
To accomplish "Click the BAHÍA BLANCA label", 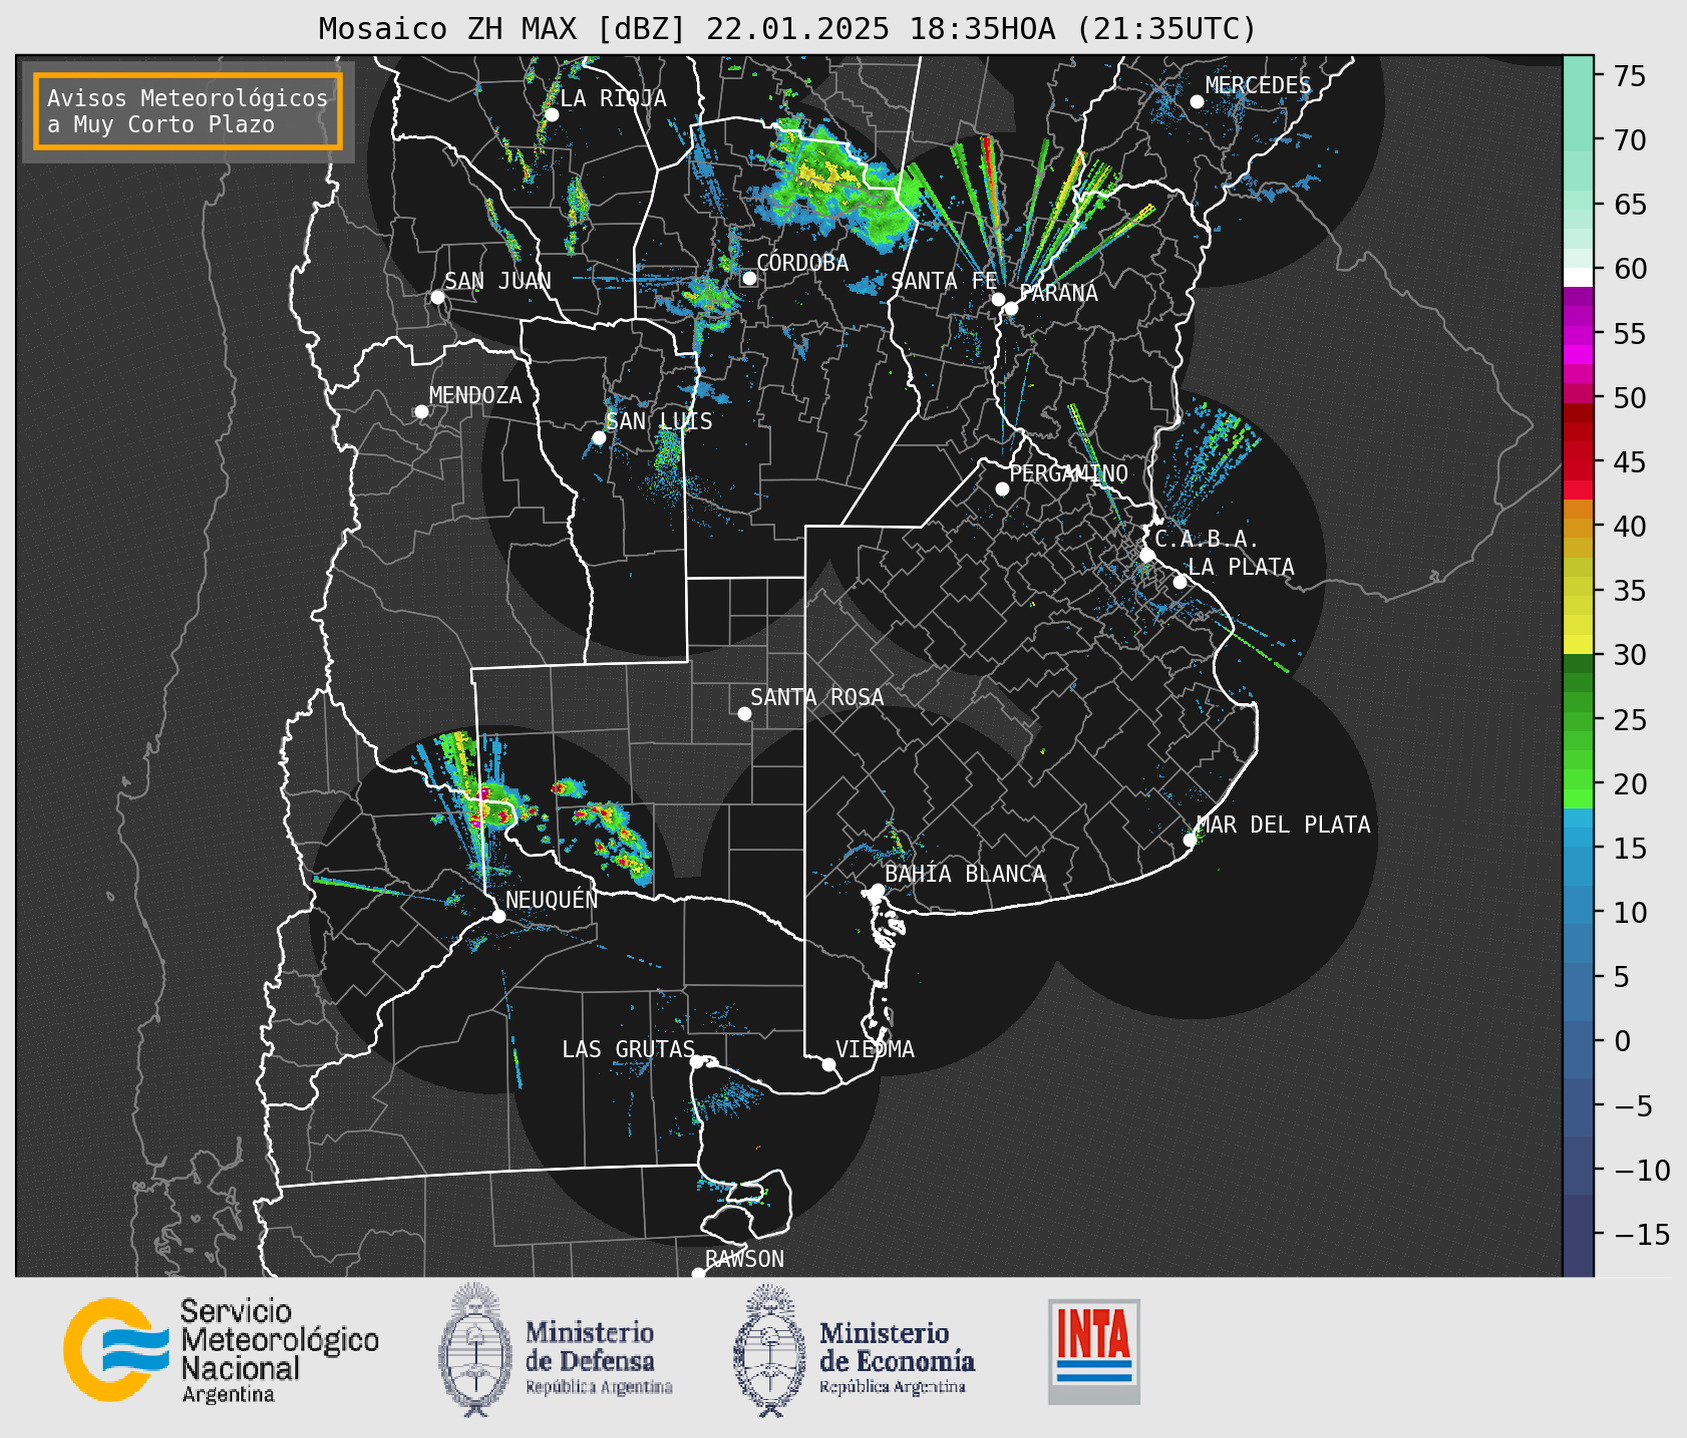I will coord(965,874).
